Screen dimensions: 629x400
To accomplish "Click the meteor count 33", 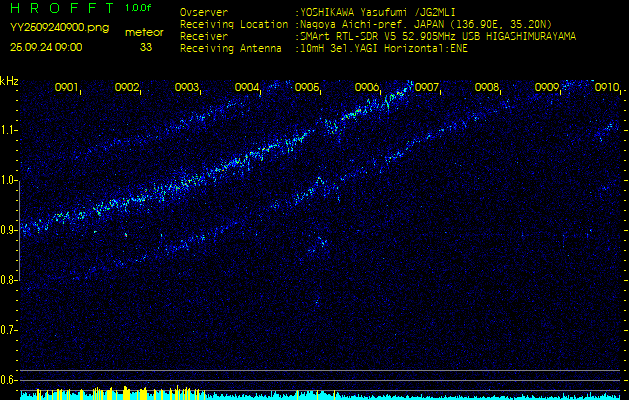I will [x=146, y=47].
